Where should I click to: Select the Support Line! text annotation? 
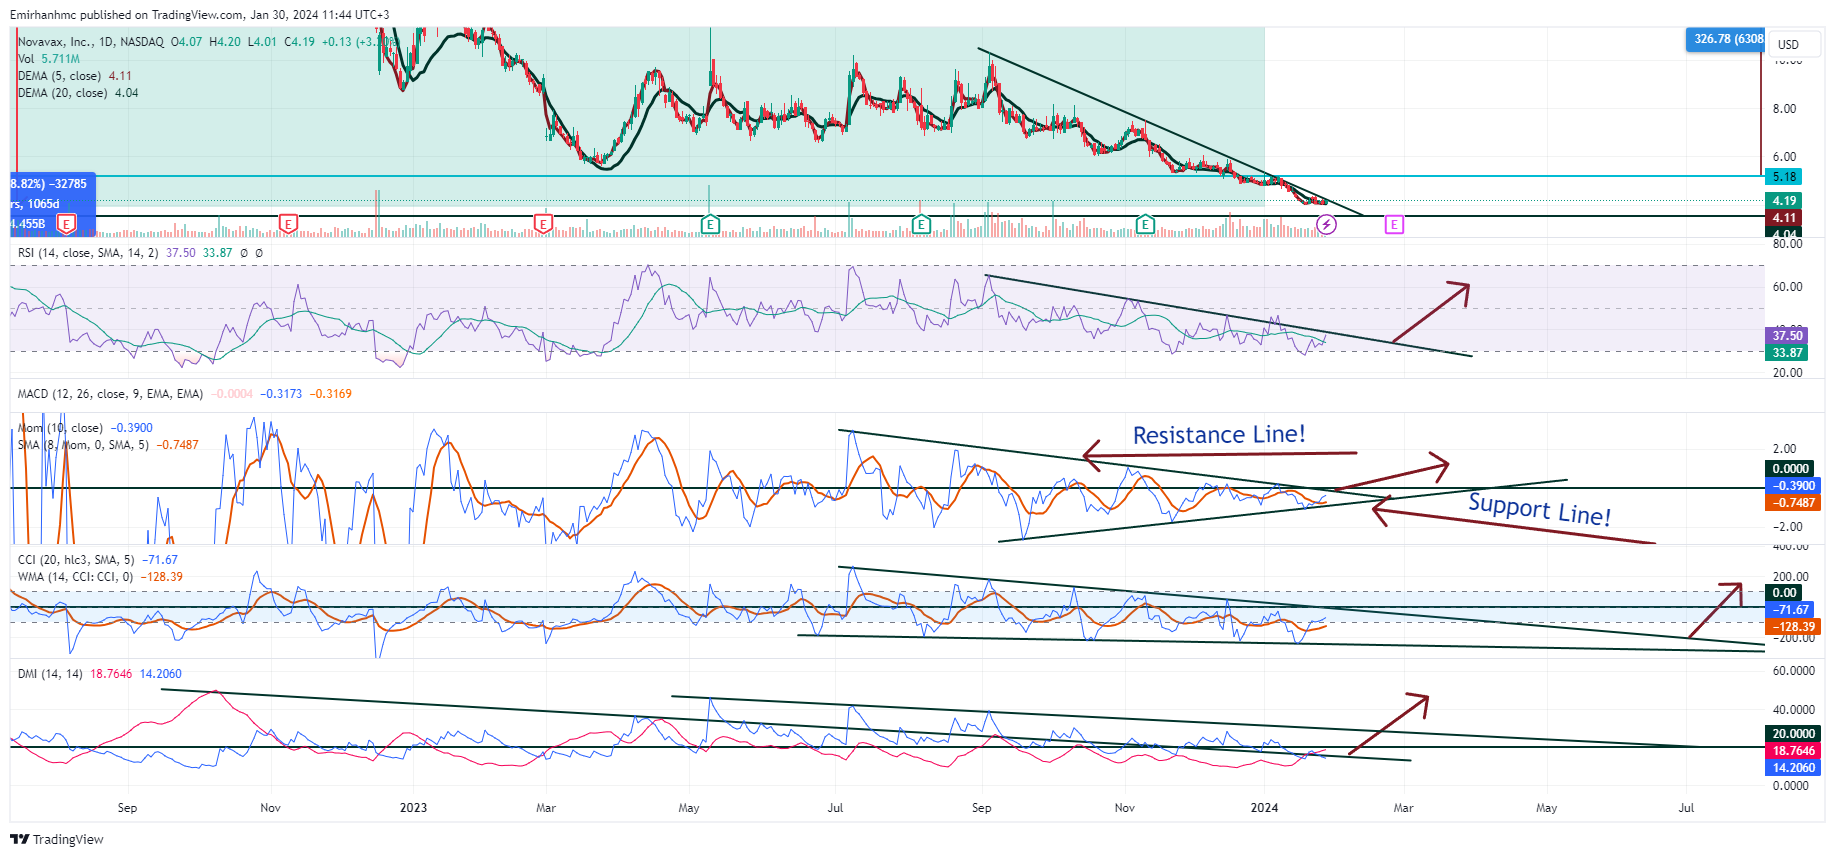click(1539, 509)
